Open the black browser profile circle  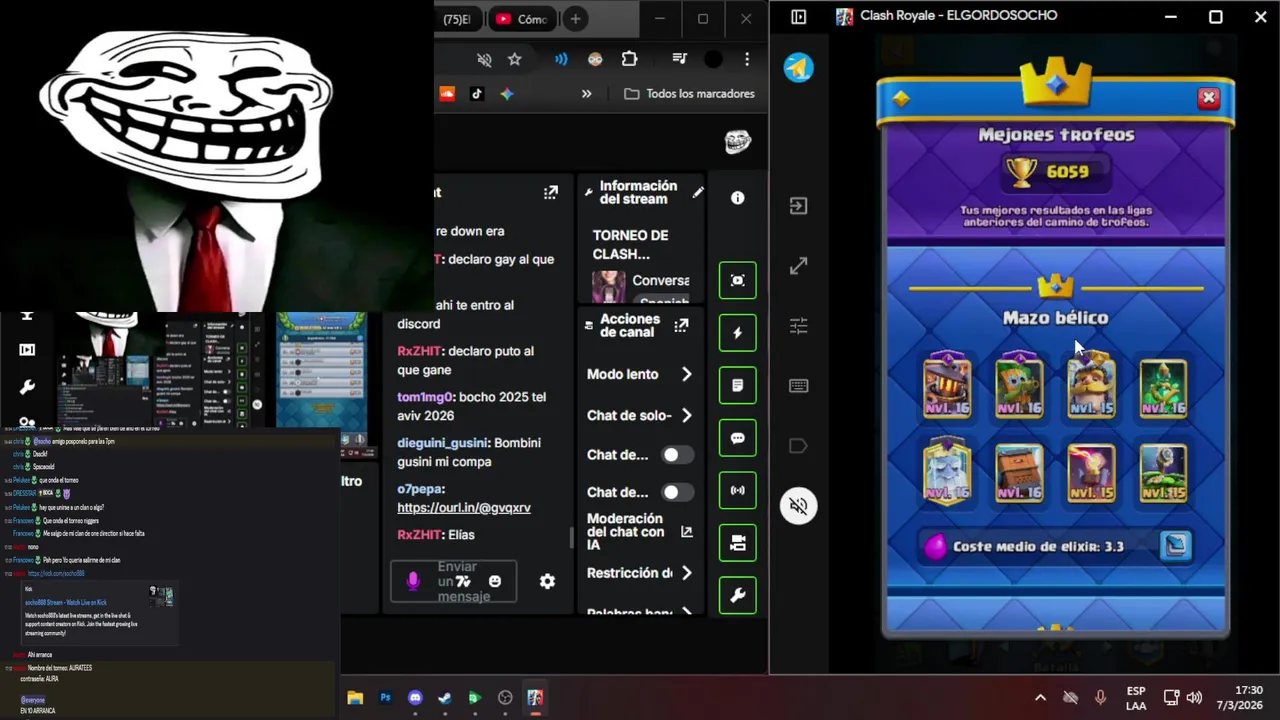point(713,59)
